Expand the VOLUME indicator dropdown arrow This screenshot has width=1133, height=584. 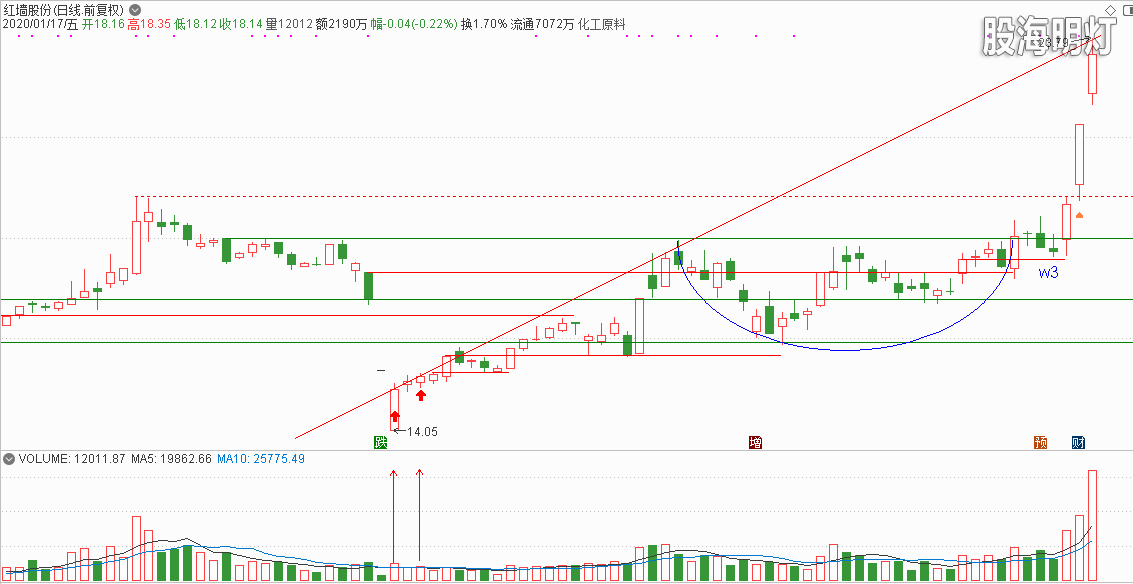[9, 458]
